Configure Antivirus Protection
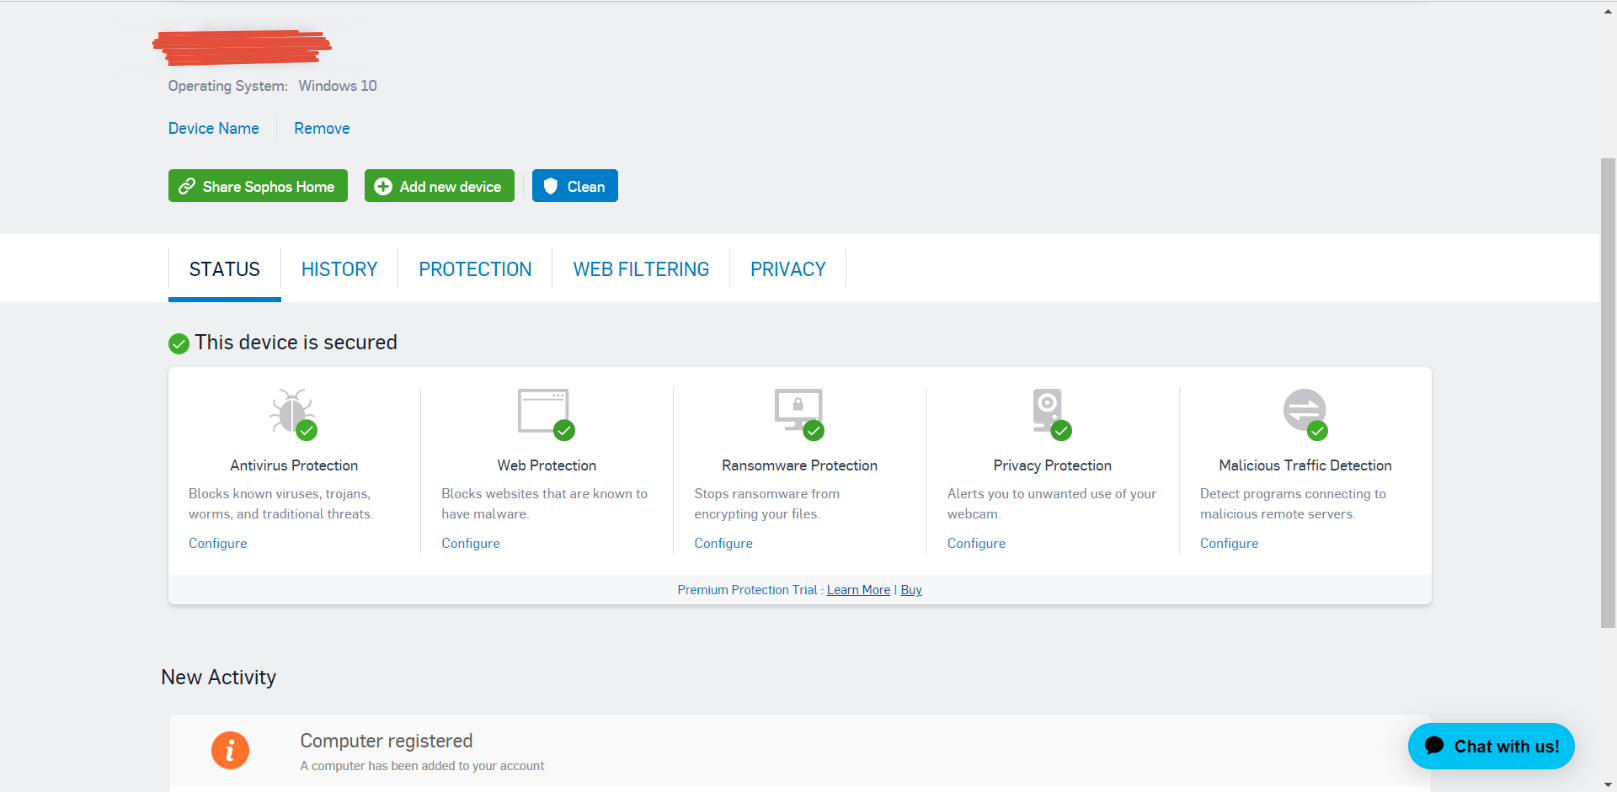Viewport: 1617px width, 792px height. (x=218, y=543)
